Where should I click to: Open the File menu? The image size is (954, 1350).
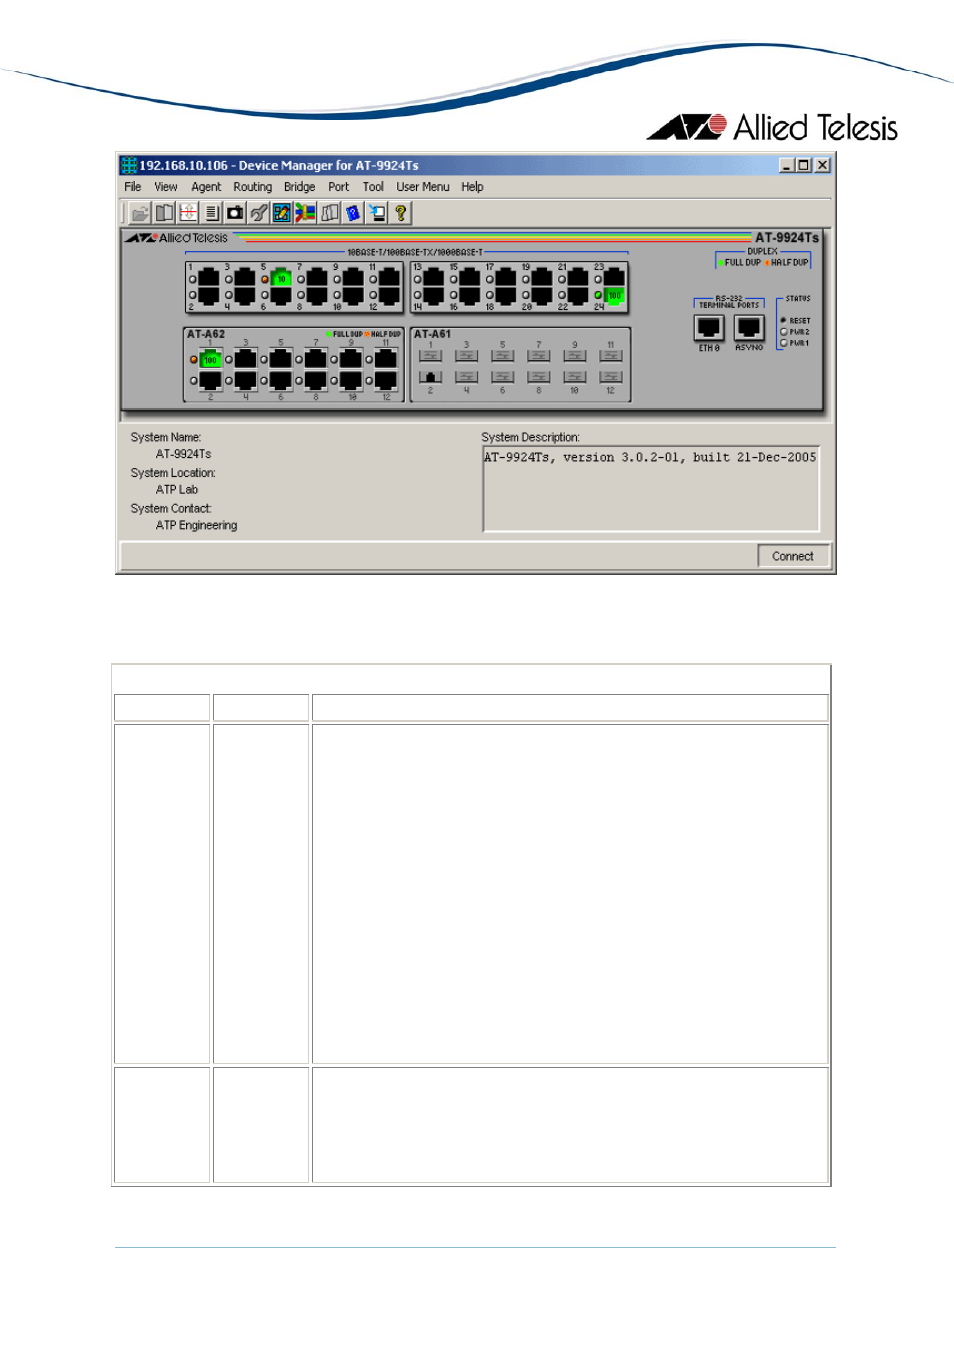pyautogui.click(x=133, y=187)
